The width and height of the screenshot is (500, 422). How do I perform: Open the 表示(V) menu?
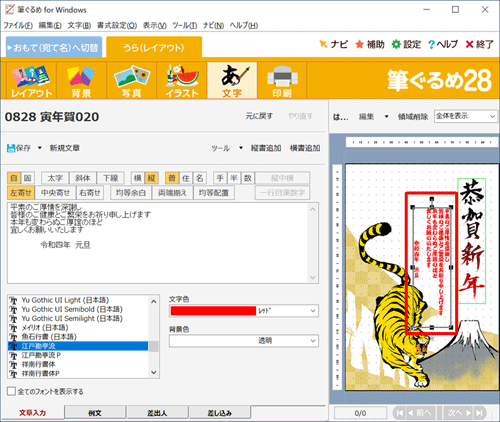click(x=155, y=25)
